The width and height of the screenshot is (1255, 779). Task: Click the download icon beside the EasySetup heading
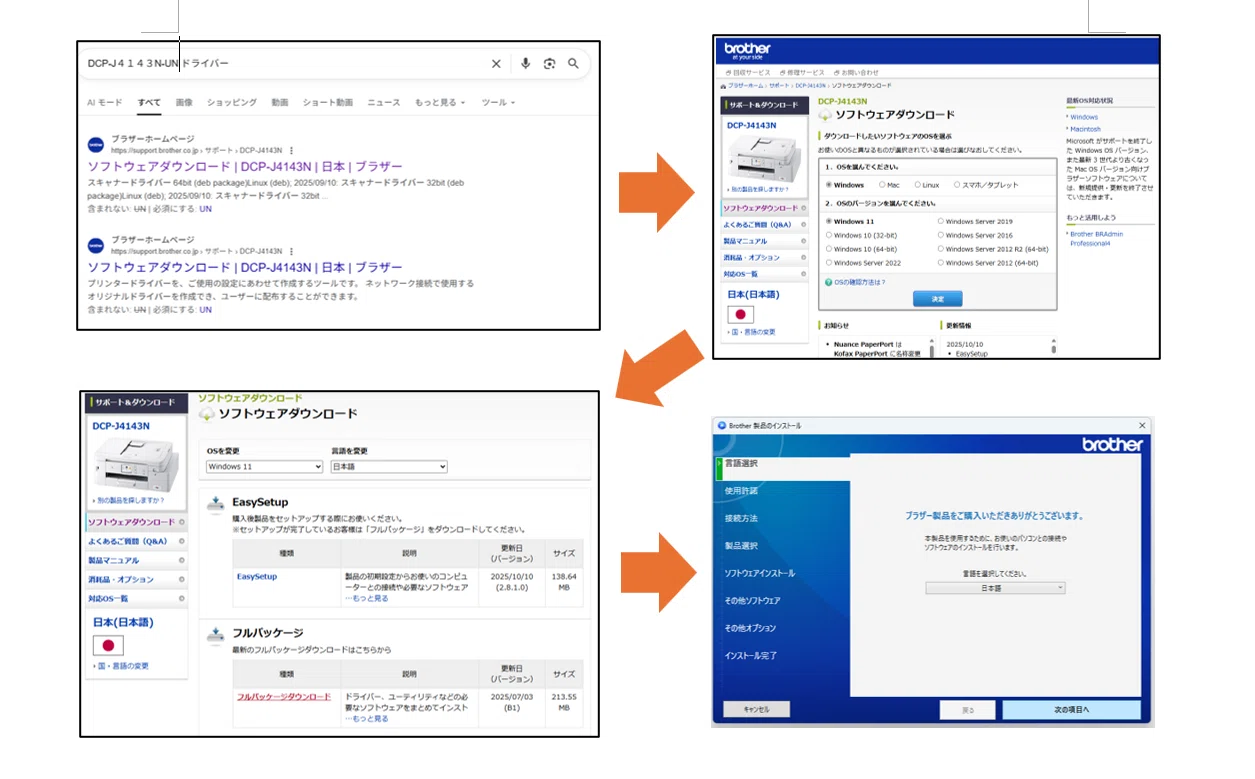pos(215,503)
